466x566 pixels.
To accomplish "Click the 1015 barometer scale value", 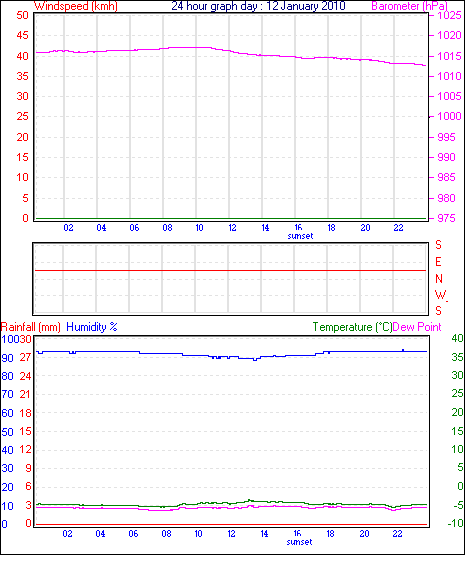I will pyautogui.click(x=449, y=56).
